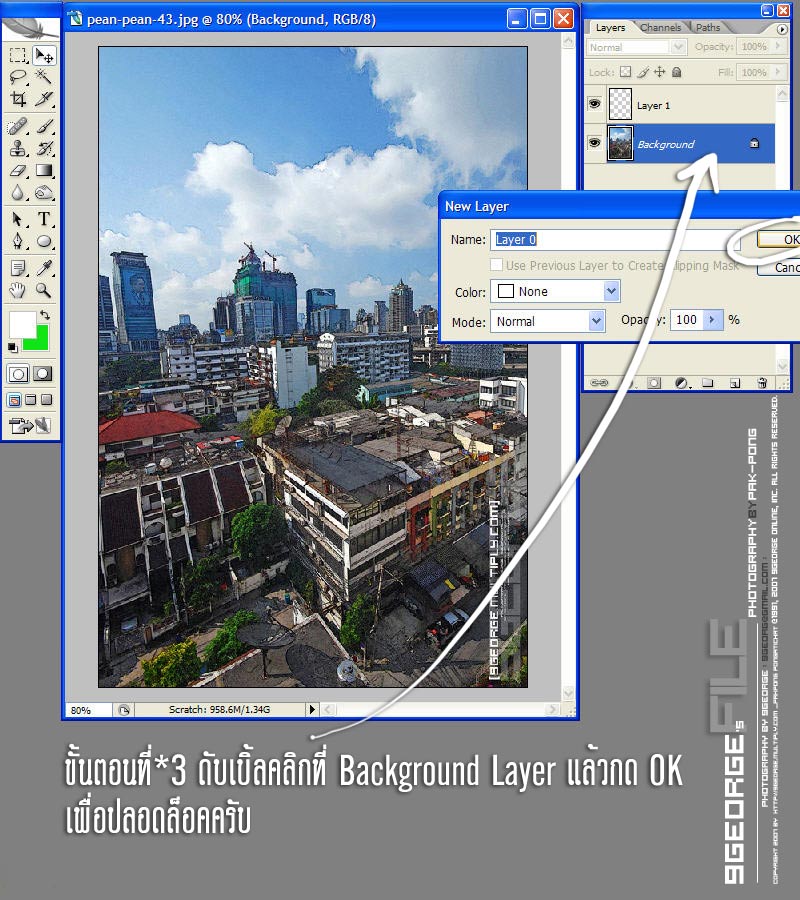Select the Eyedropper tool
The image size is (800, 900).
point(44,268)
